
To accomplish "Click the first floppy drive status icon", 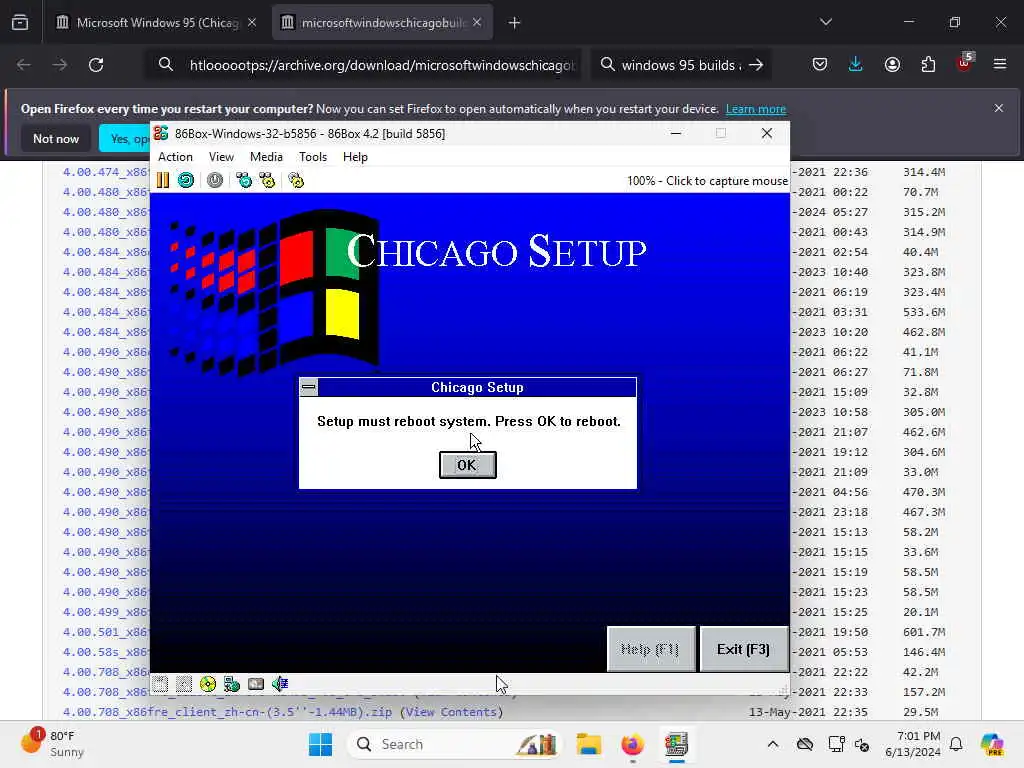I will click(x=161, y=684).
